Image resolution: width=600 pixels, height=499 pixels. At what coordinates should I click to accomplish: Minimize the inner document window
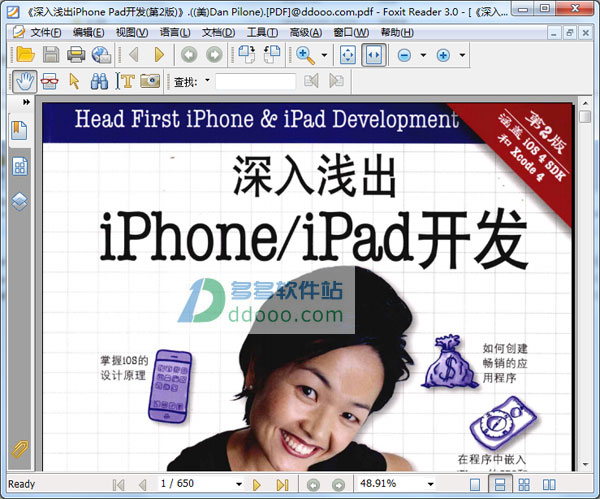pyautogui.click(x=554, y=33)
